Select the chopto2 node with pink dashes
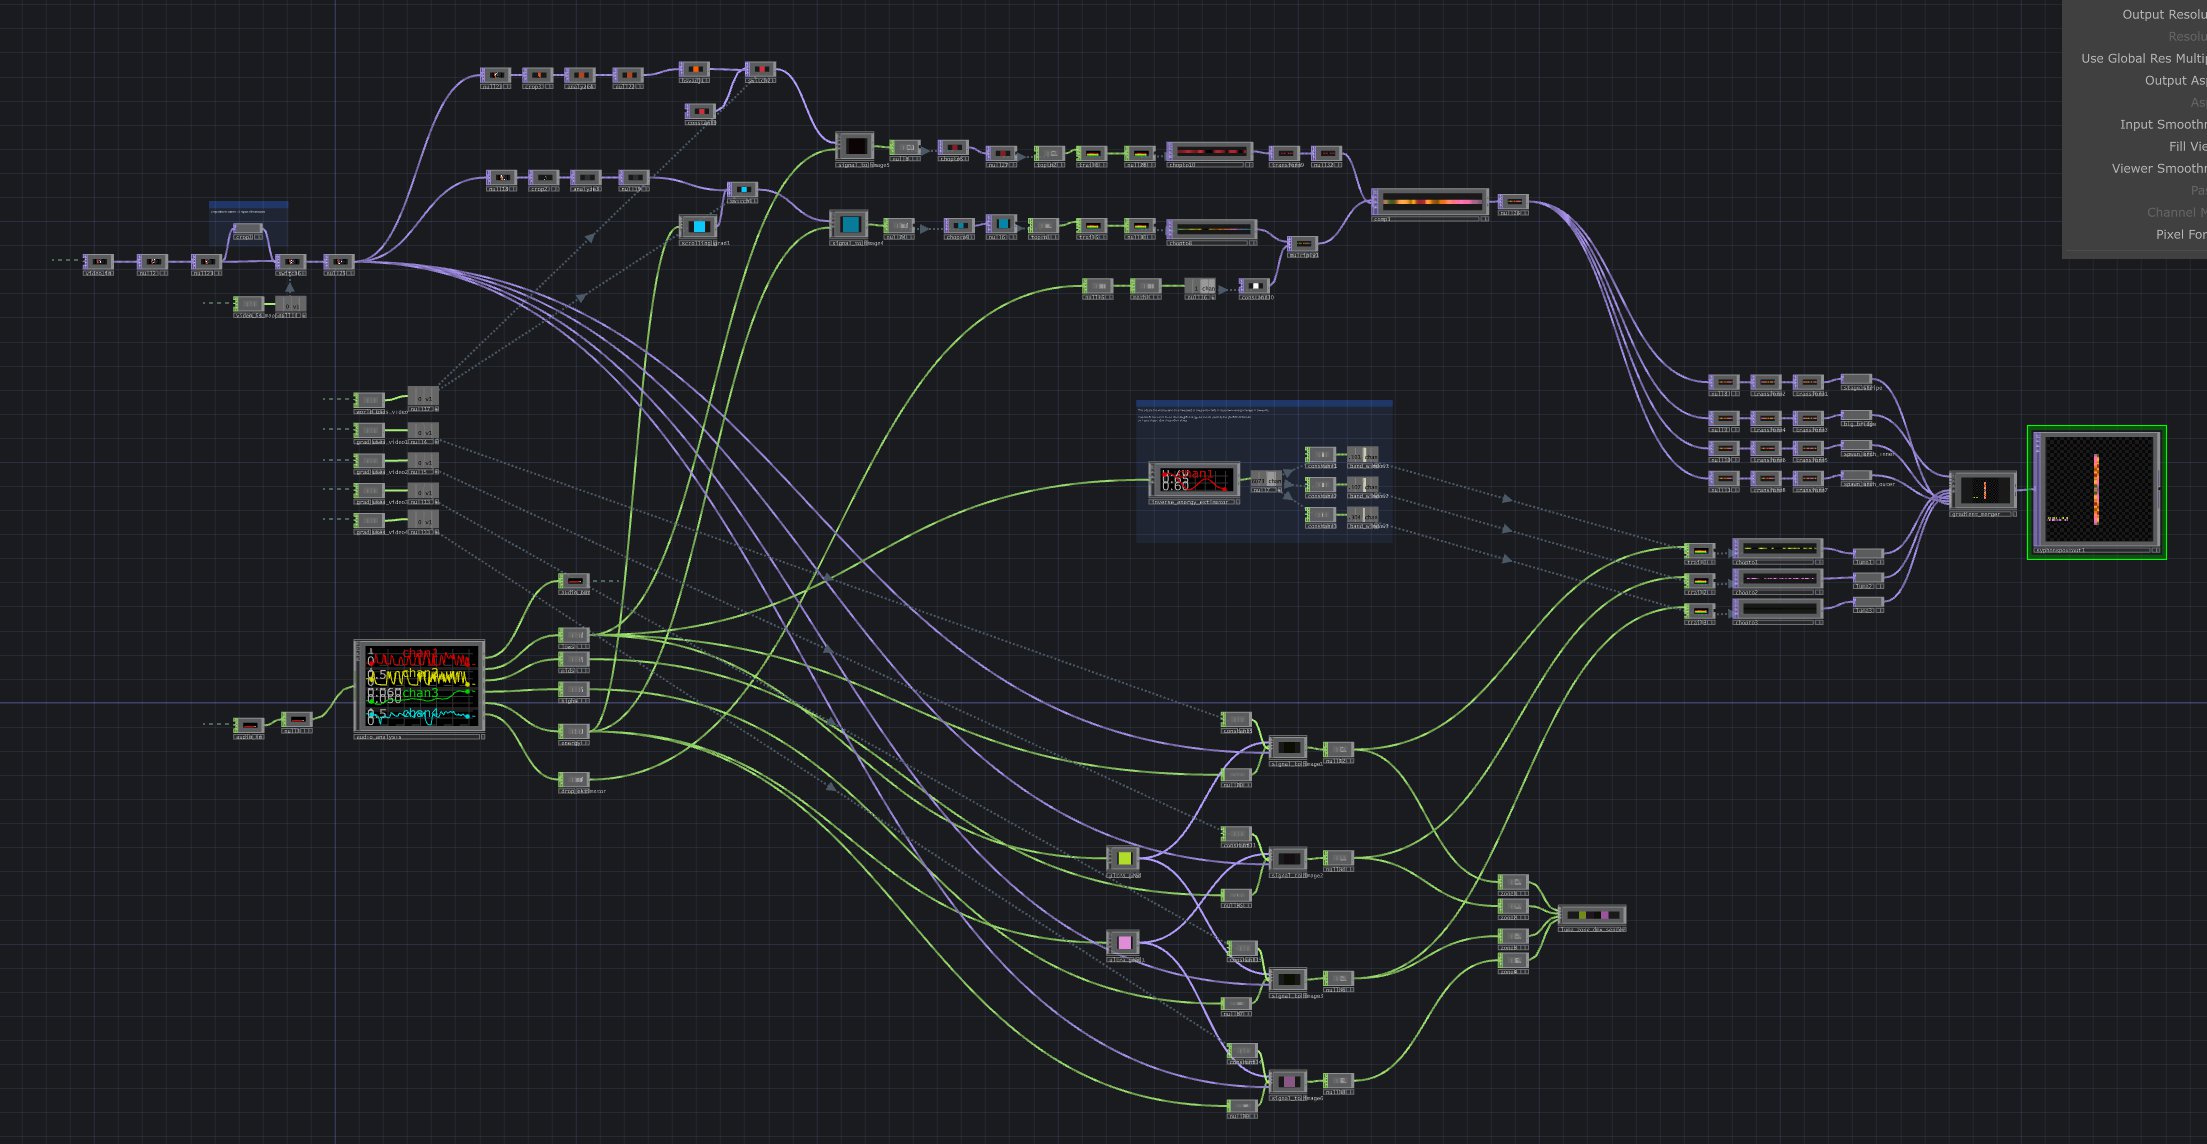 (x=1777, y=581)
